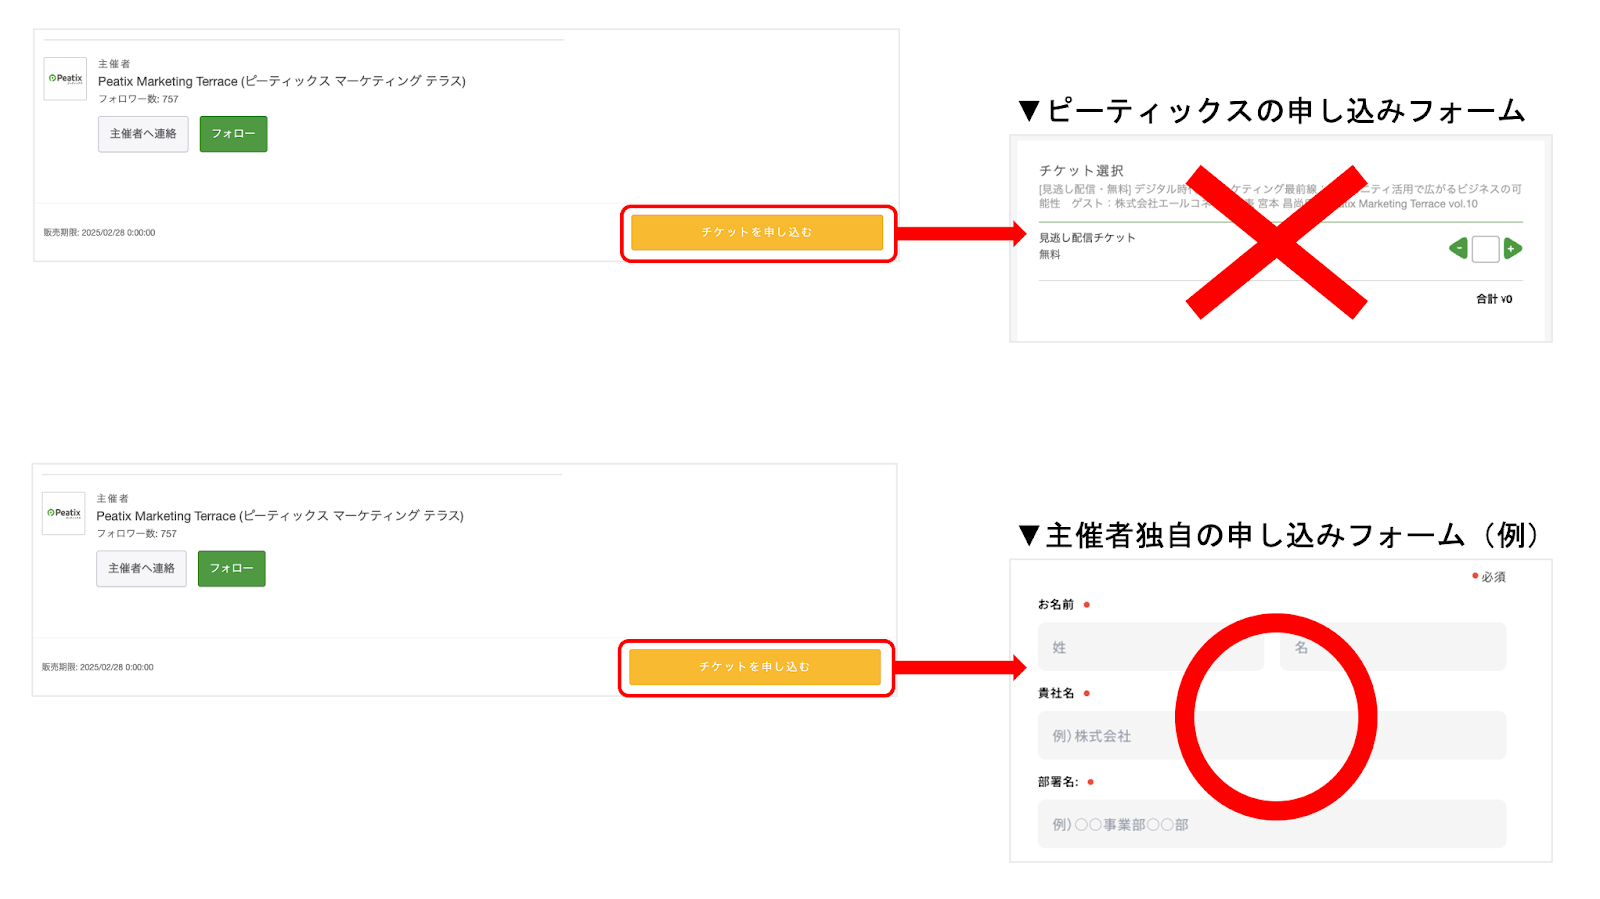The height and width of the screenshot is (899, 1600).
Task: Follow the organizer using the lower green フォロー button
Action: (231, 568)
